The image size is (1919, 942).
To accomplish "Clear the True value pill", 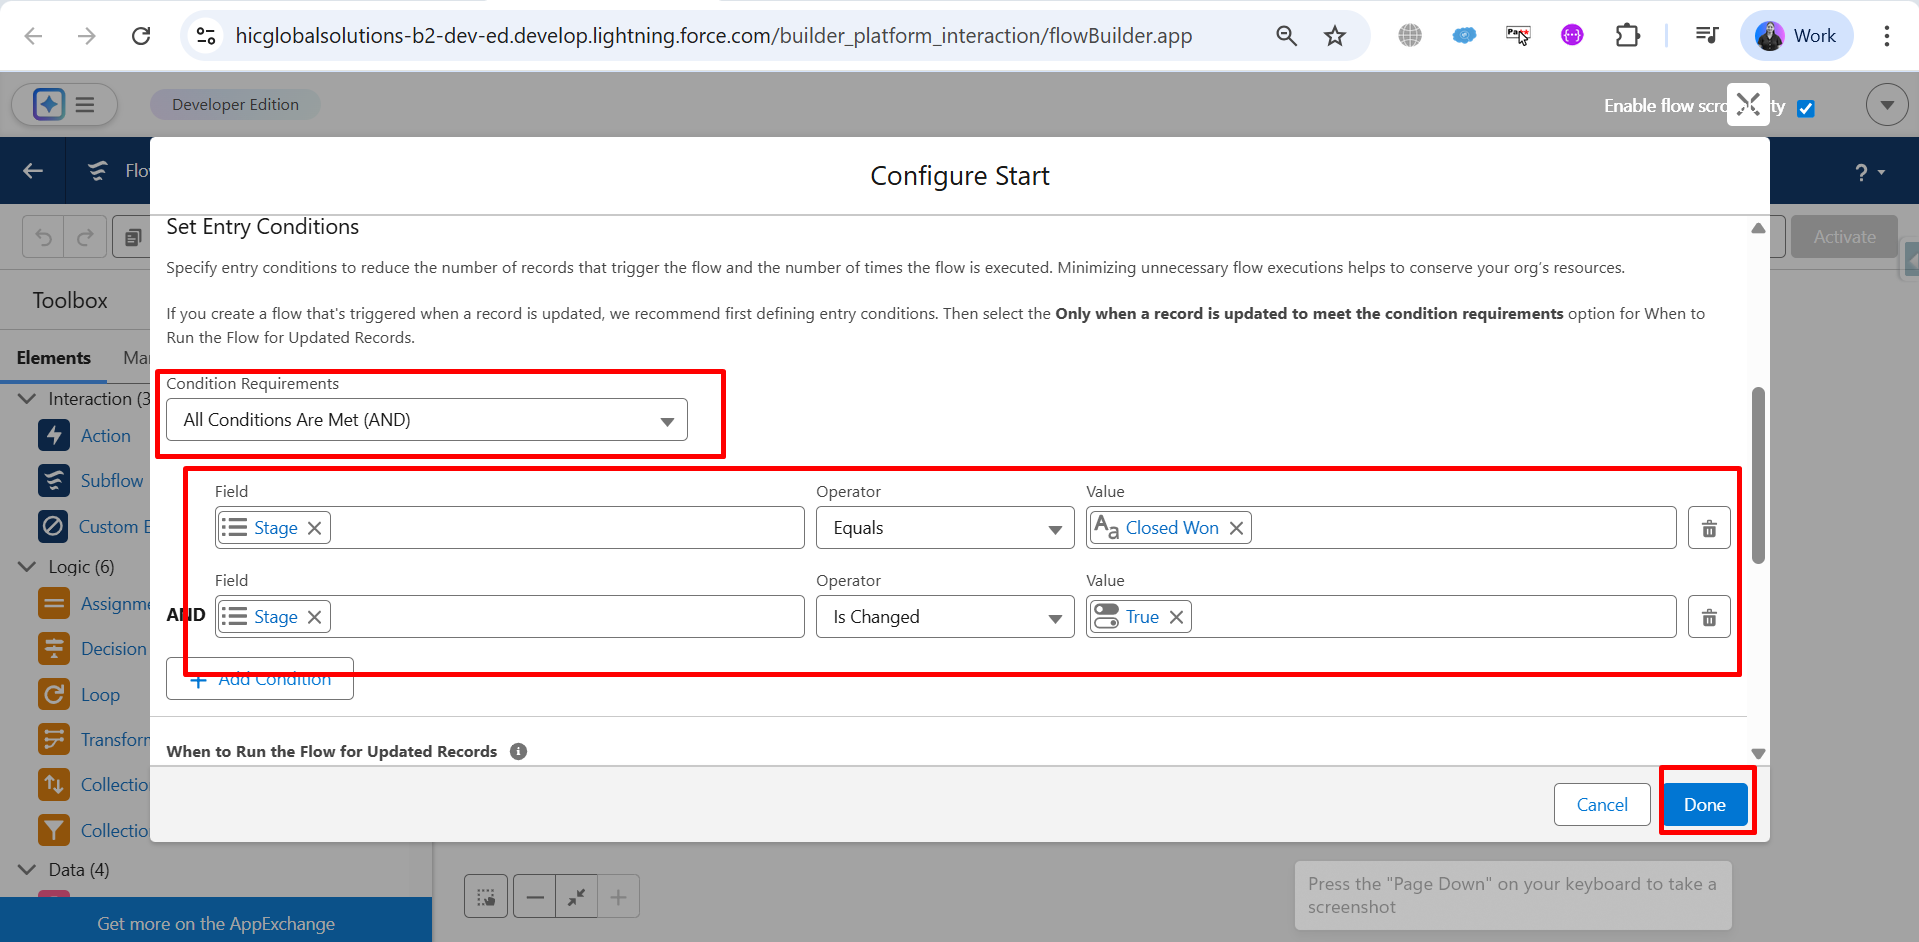I will tap(1176, 617).
